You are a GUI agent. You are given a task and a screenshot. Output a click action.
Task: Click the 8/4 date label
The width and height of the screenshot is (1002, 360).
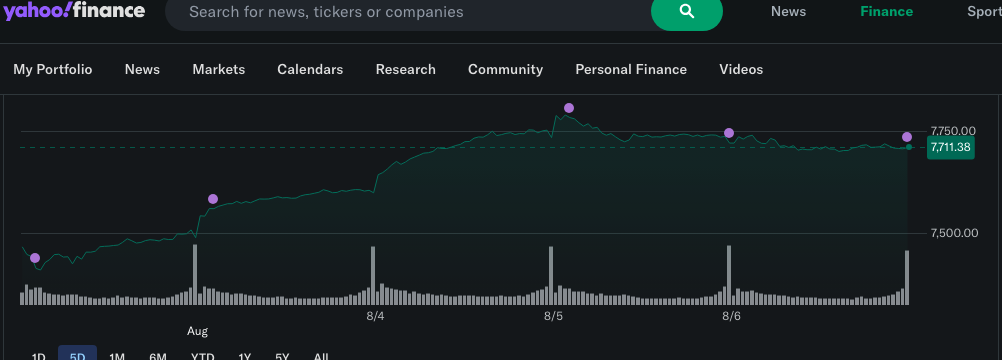(375, 316)
